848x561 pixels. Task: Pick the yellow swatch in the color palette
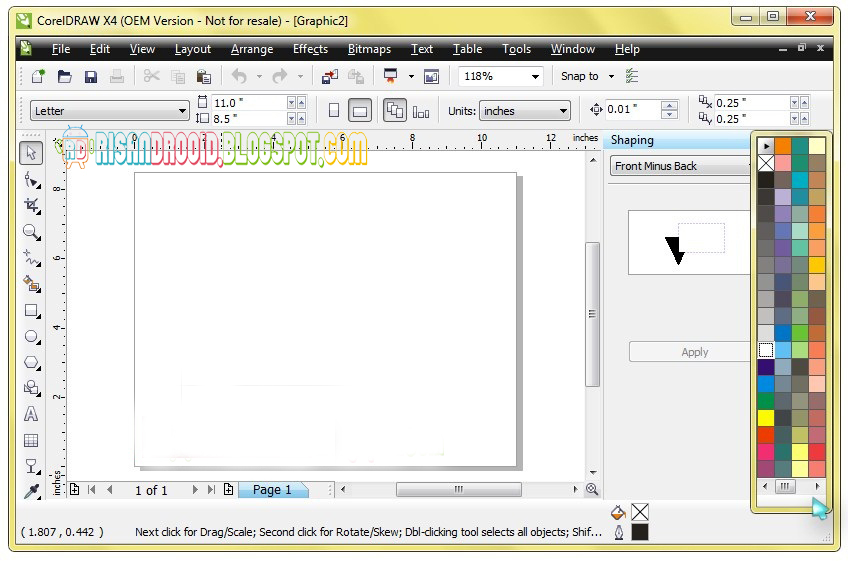pyautogui.click(x=766, y=418)
